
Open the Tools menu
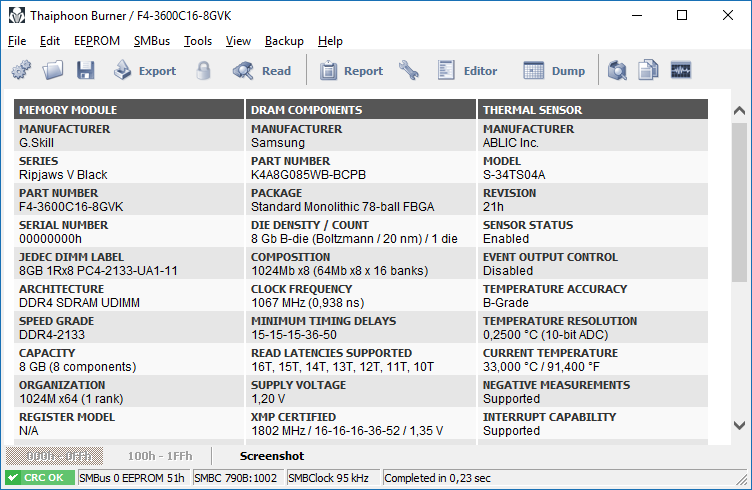(x=198, y=41)
